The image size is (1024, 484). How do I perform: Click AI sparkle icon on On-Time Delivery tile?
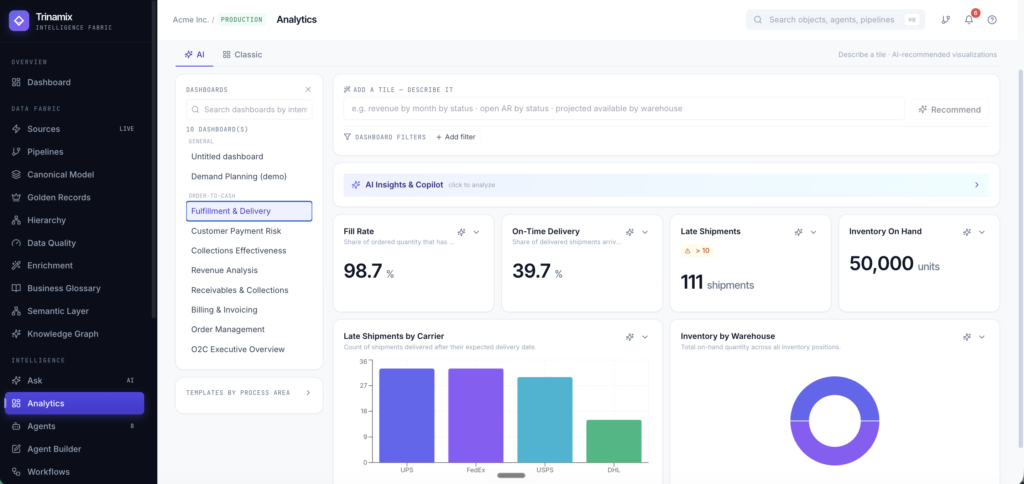(x=630, y=232)
